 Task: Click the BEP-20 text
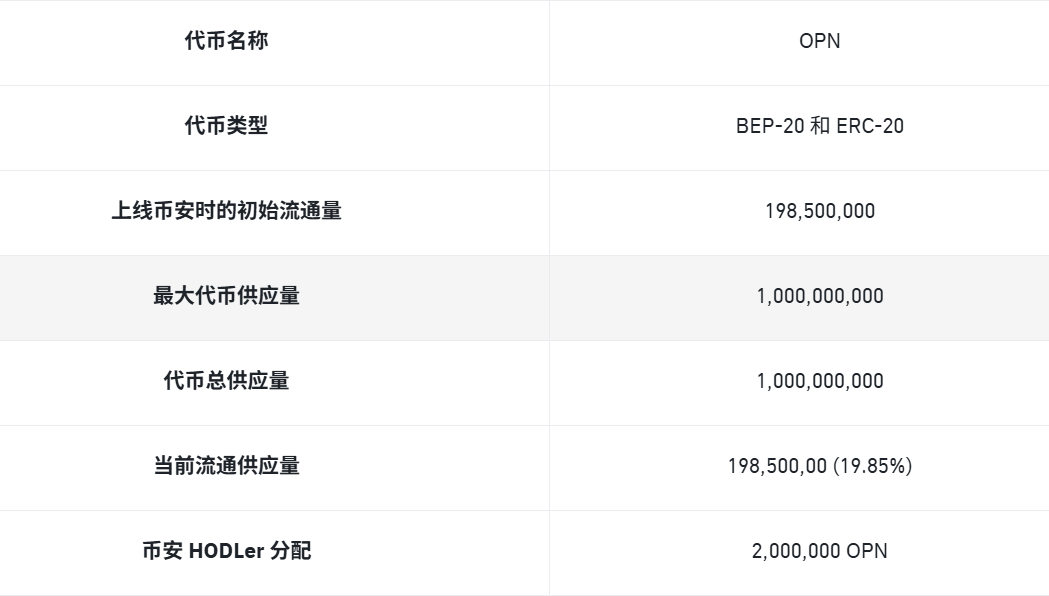768,126
